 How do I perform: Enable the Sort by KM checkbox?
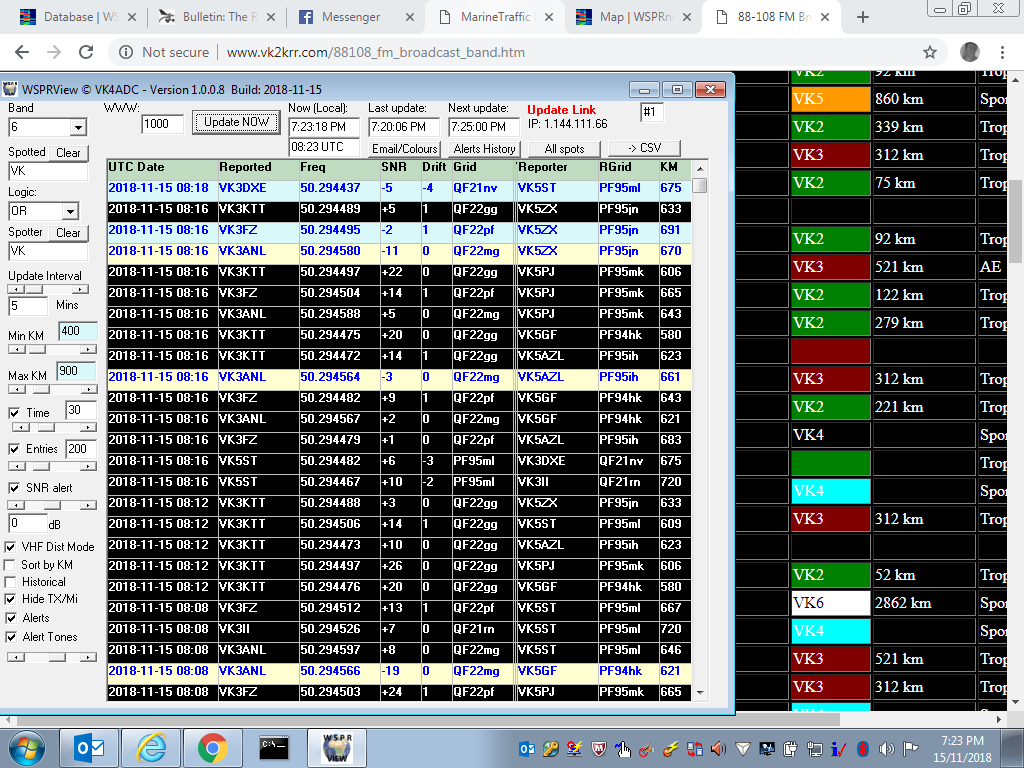coord(11,565)
